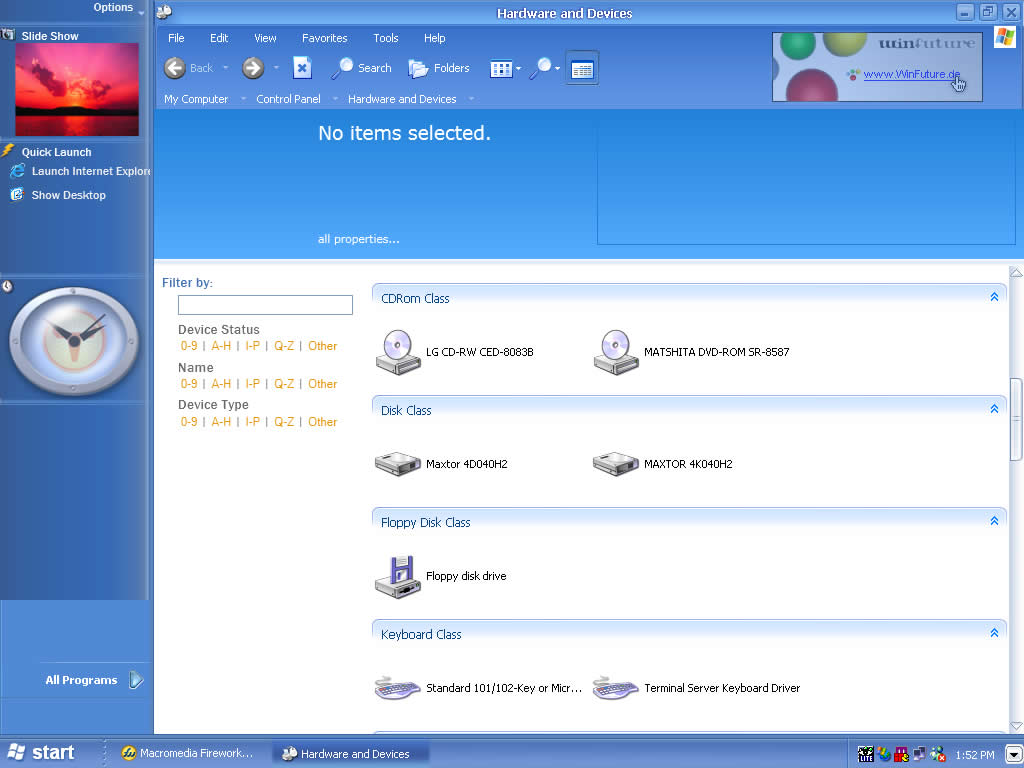Click the start button
The image size is (1024, 768).
tap(41, 752)
